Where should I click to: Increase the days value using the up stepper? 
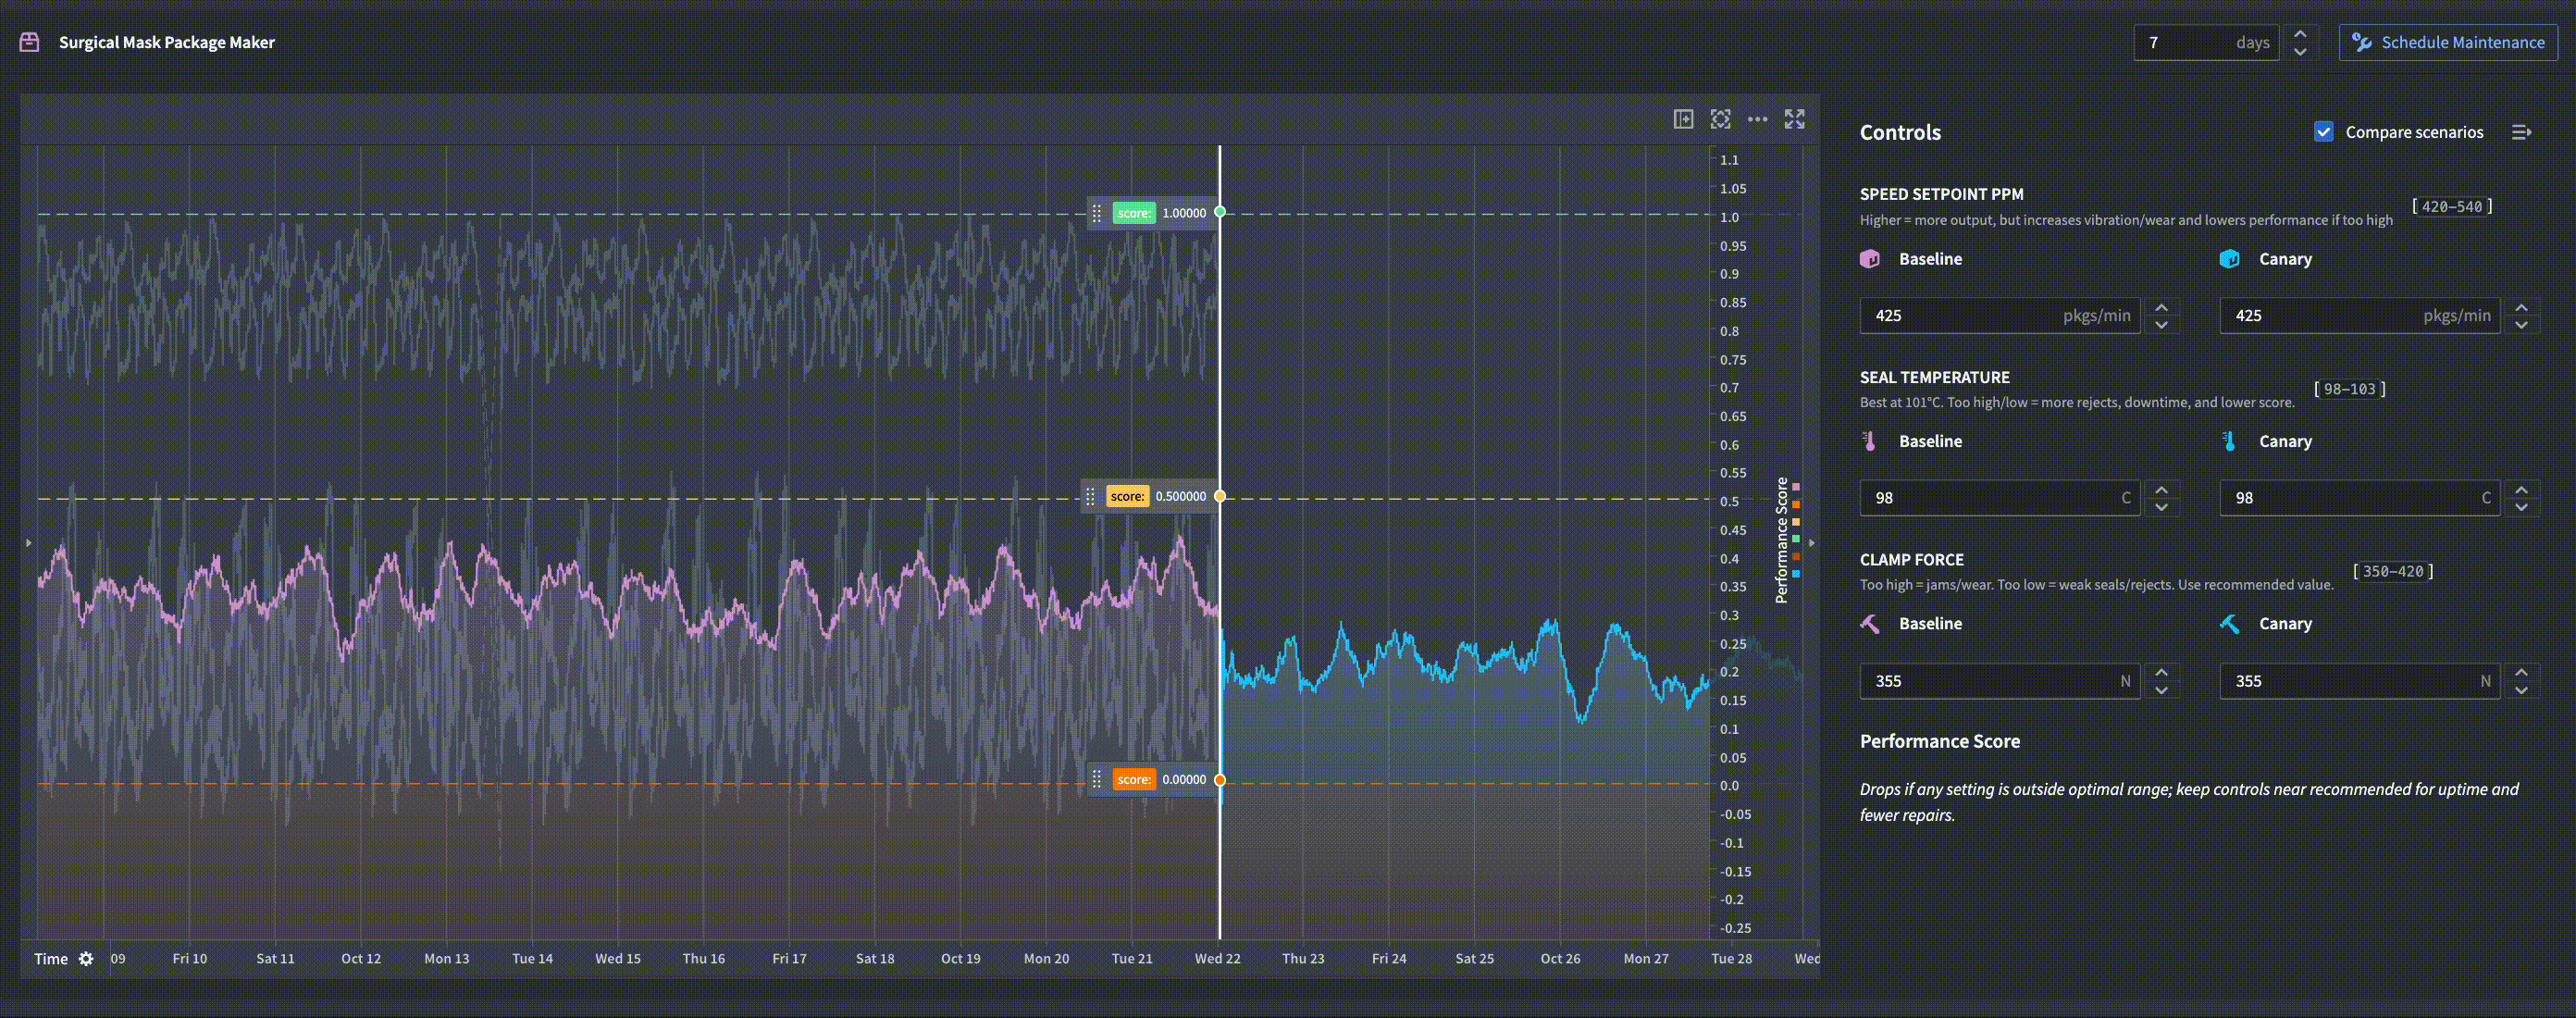[2301, 33]
